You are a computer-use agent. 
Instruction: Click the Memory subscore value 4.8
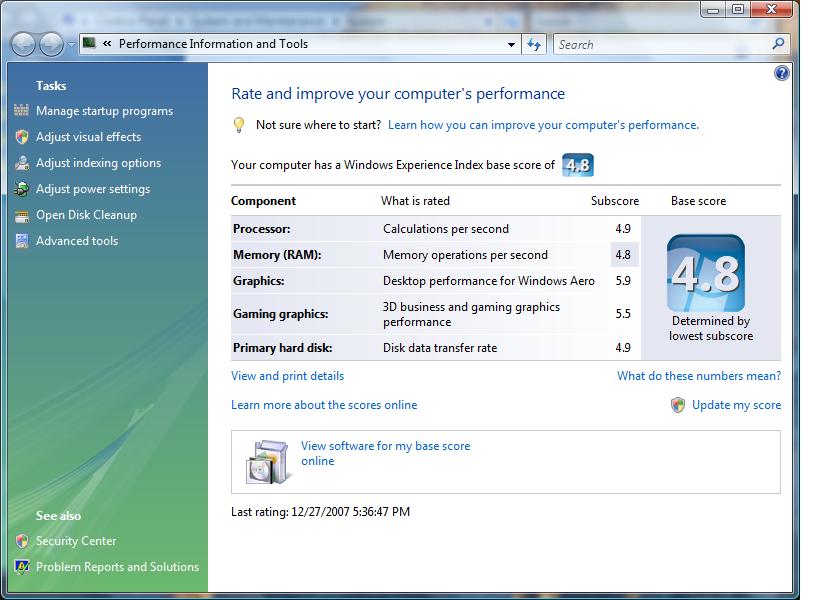[623, 255]
